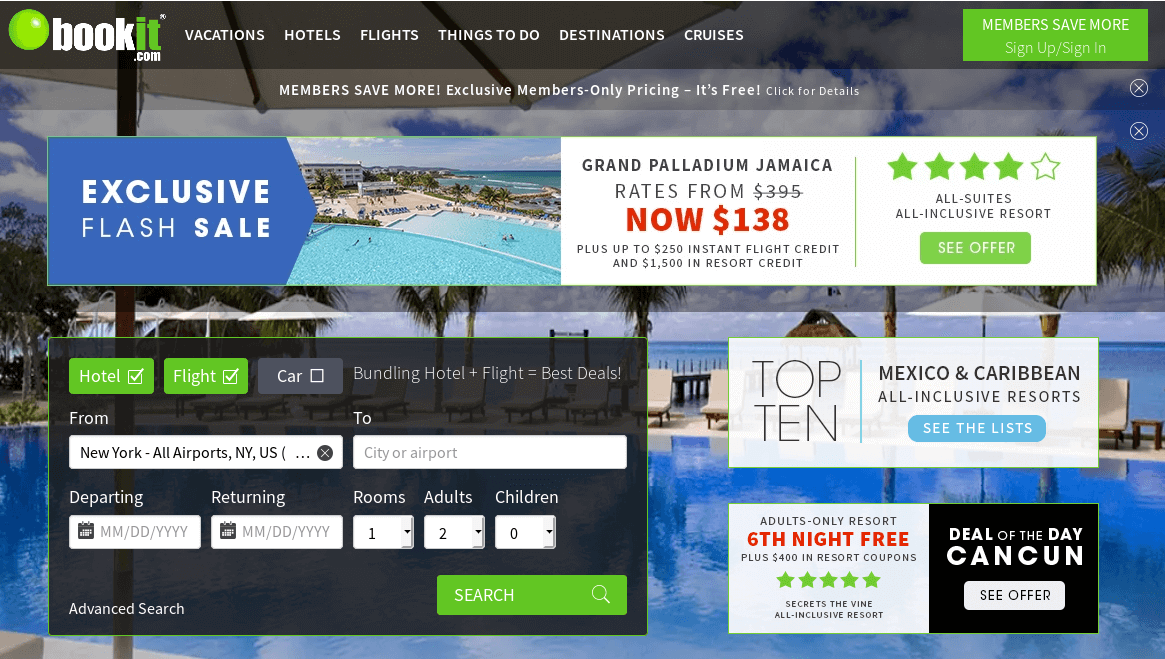Enable the Car checkbox

[x=317, y=376]
